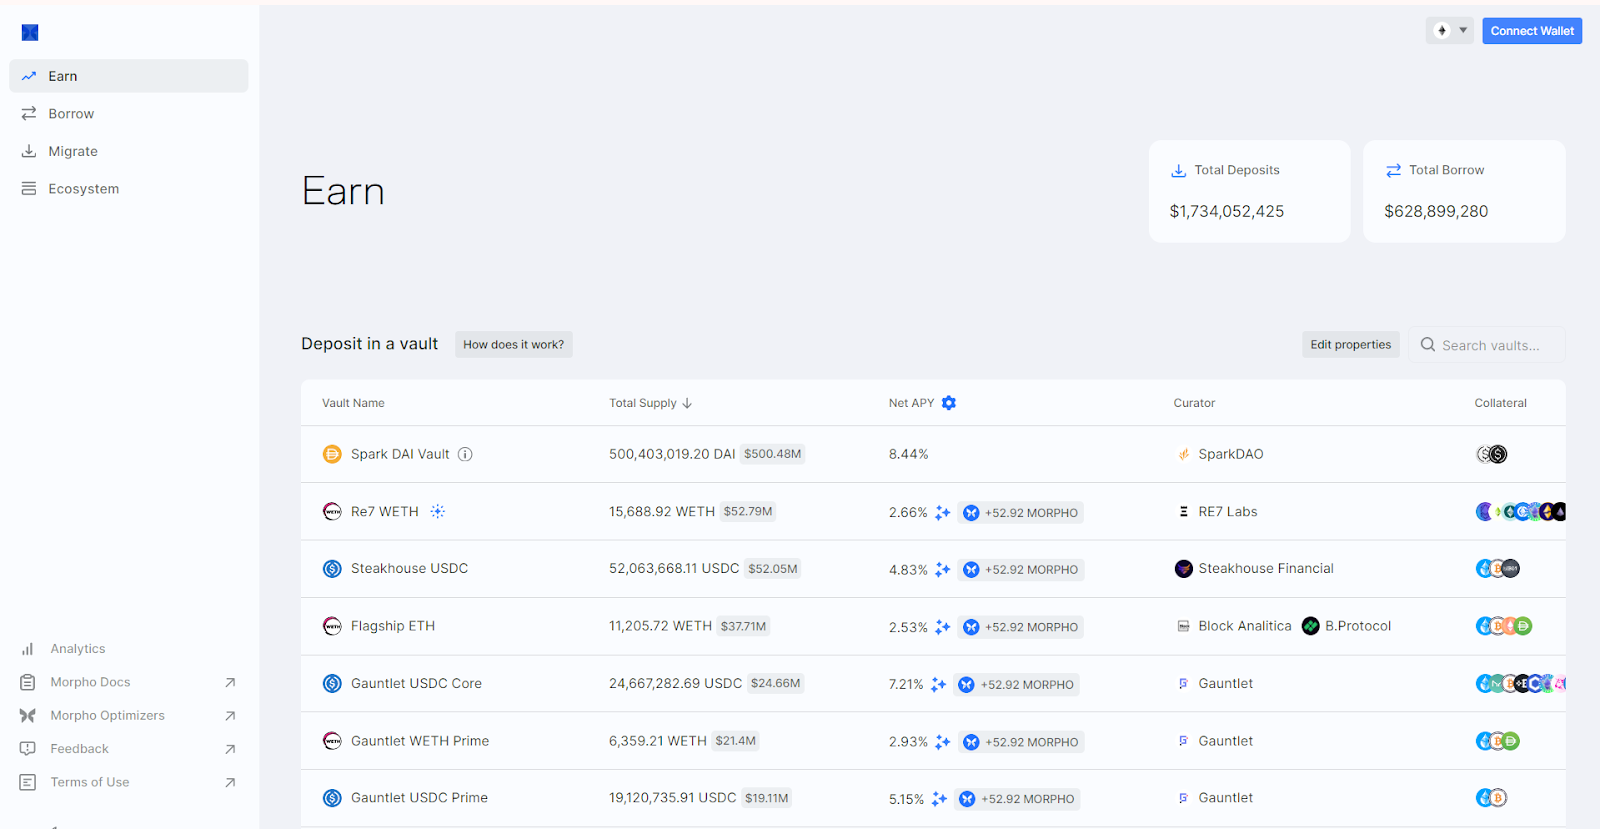The height and width of the screenshot is (829, 1600).
Task: Click the WETH token icon for Flagship ETH
Action: pos(332,626)
